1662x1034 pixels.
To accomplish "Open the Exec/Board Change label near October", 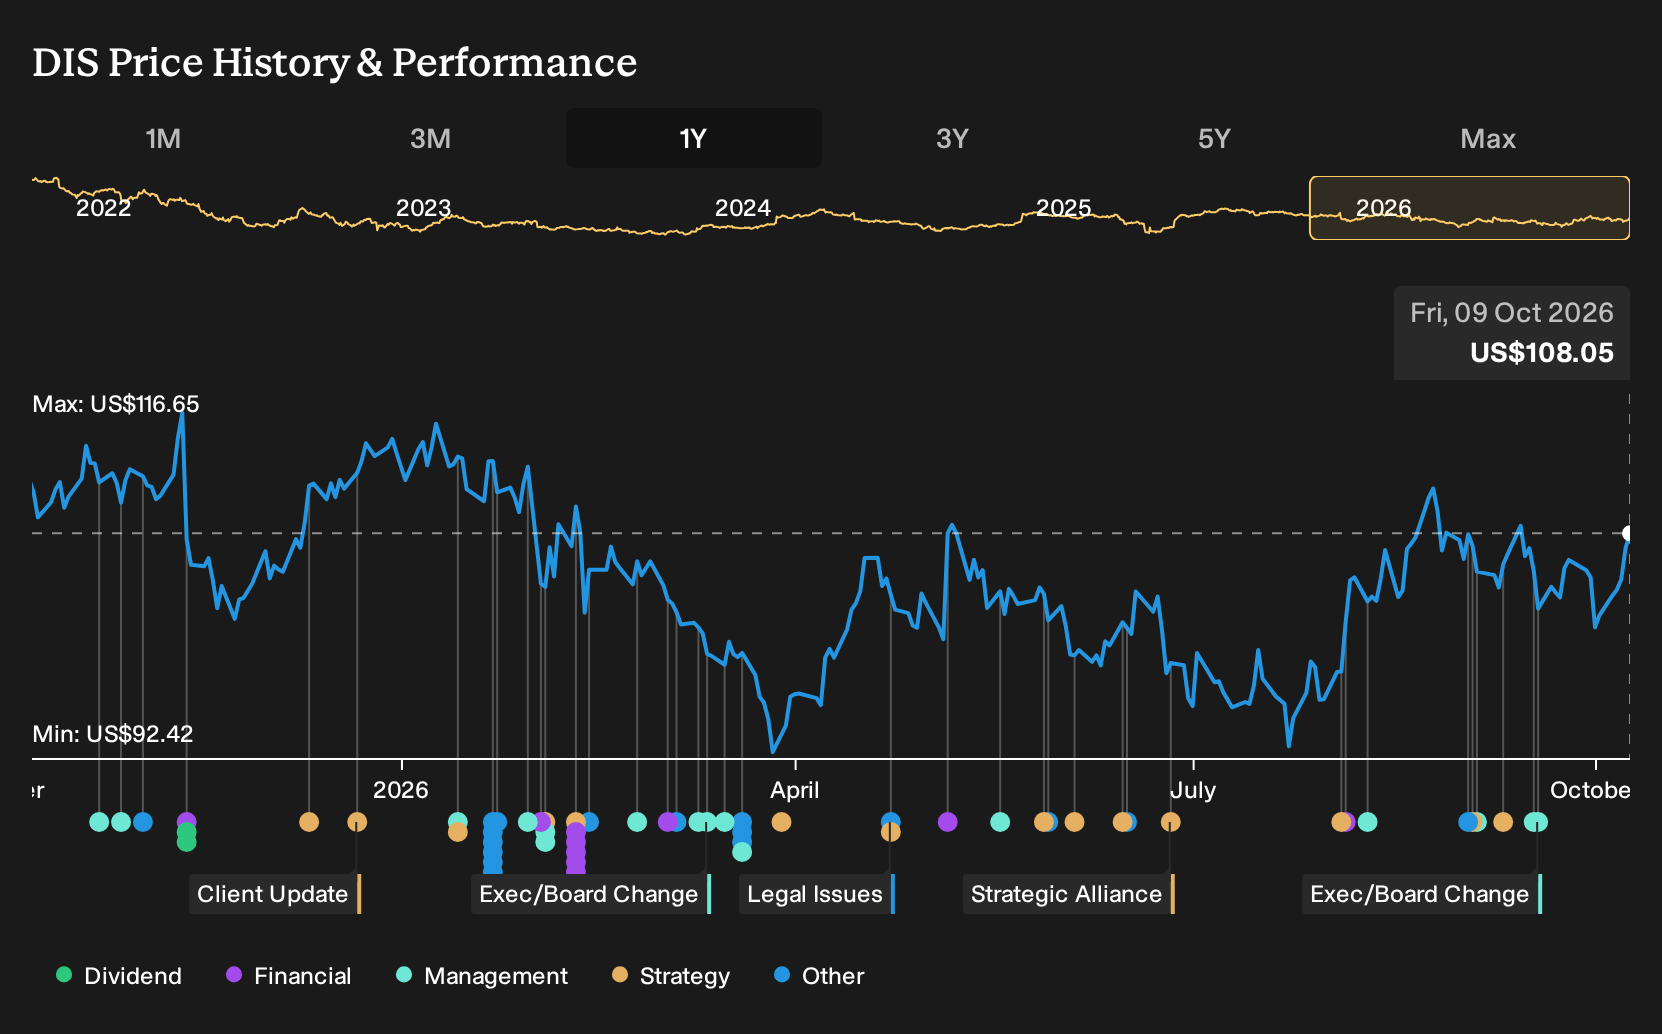I will point(1420,894).
